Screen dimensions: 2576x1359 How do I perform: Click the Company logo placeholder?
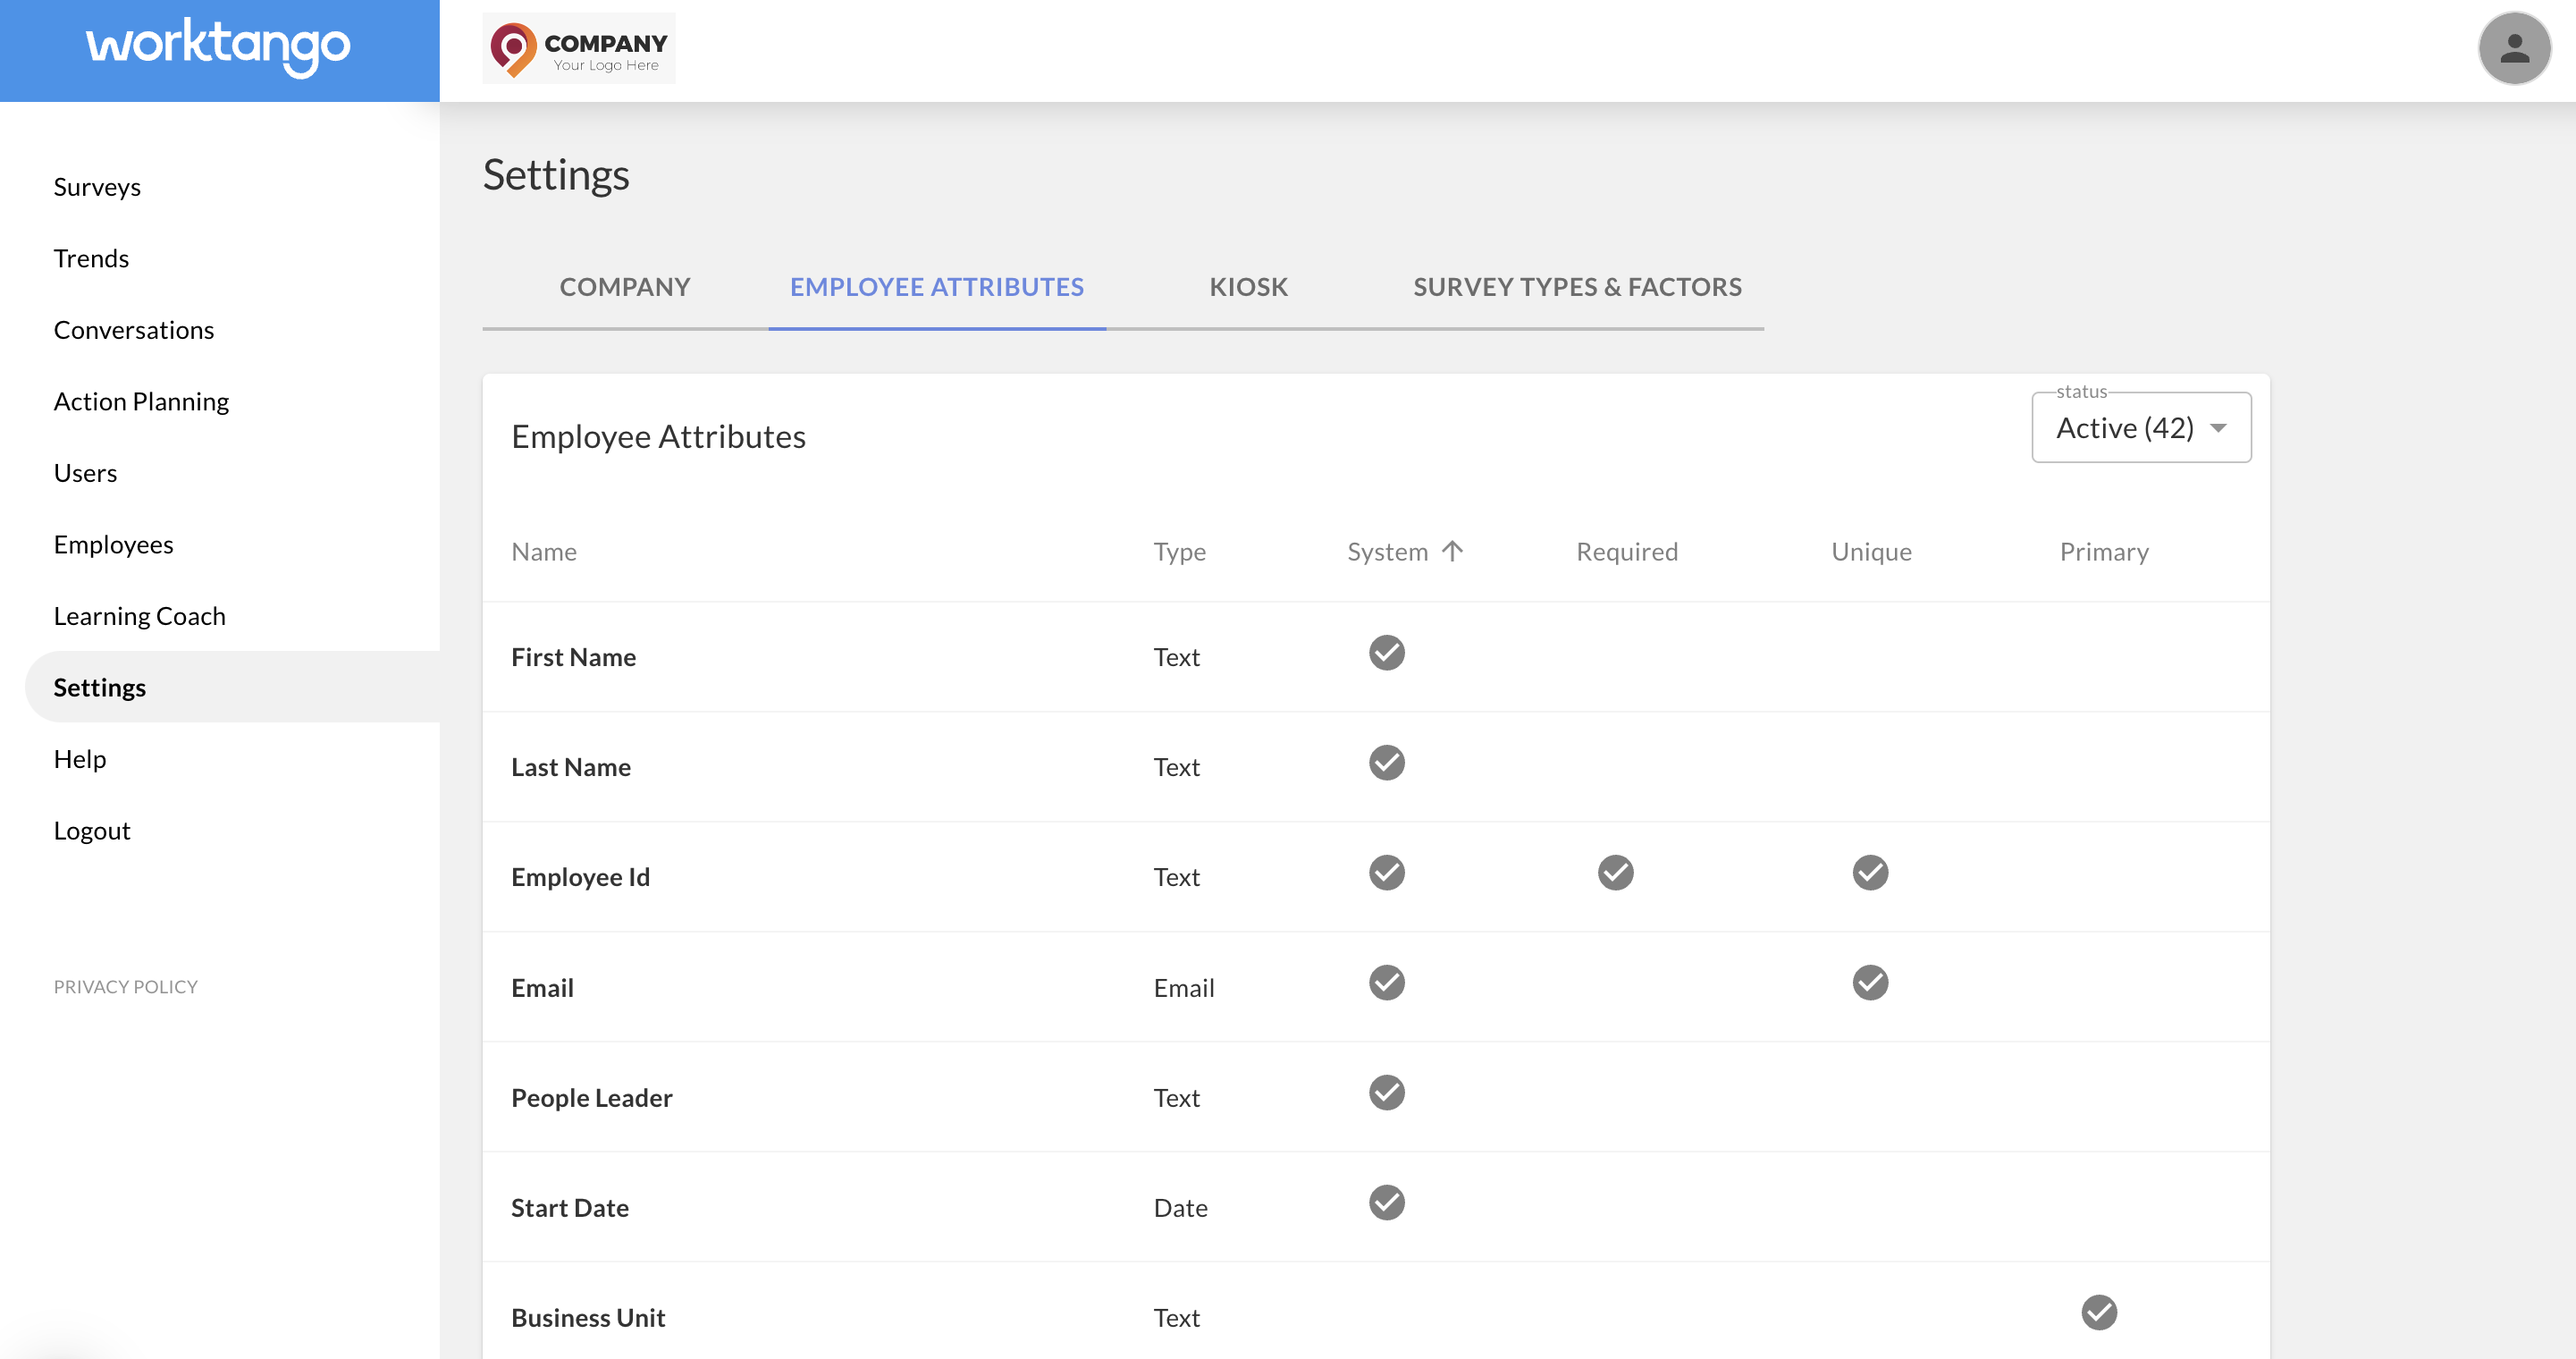pyautogui.click(x=579, y=47)
